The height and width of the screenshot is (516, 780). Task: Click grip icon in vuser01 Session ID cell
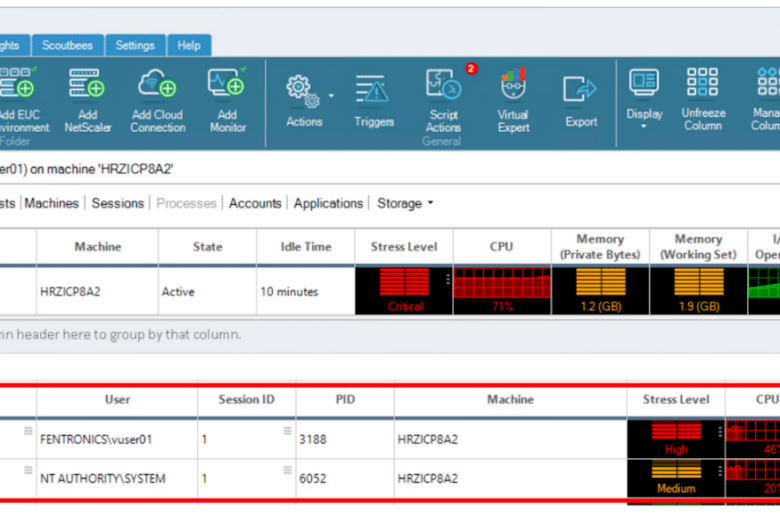pyautogui.click(x=288, y=431)
